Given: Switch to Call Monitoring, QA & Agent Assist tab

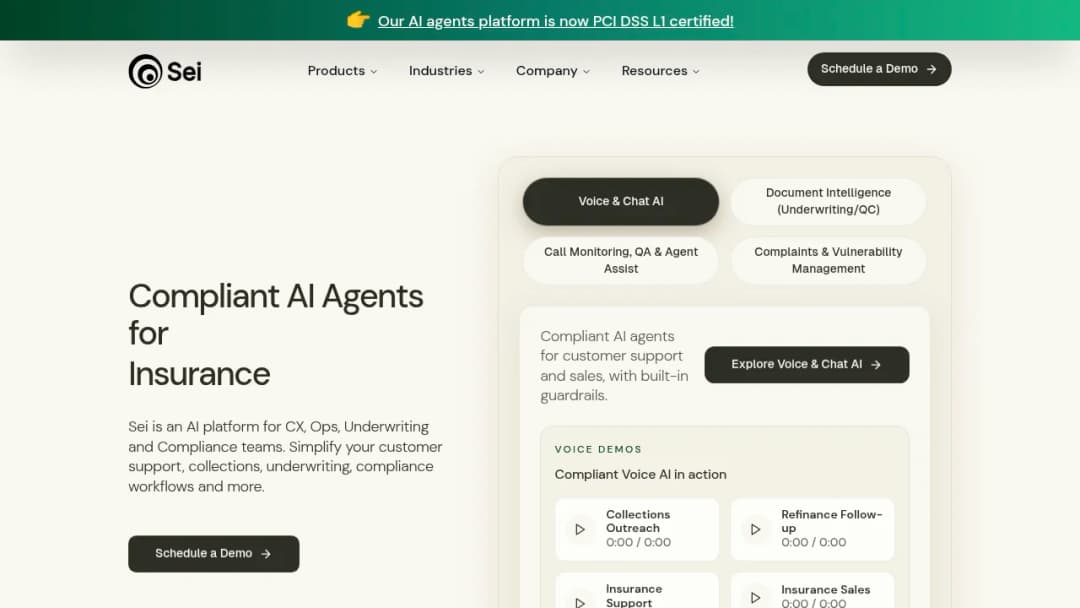Looking at the screenshot, I should (621, 260).
